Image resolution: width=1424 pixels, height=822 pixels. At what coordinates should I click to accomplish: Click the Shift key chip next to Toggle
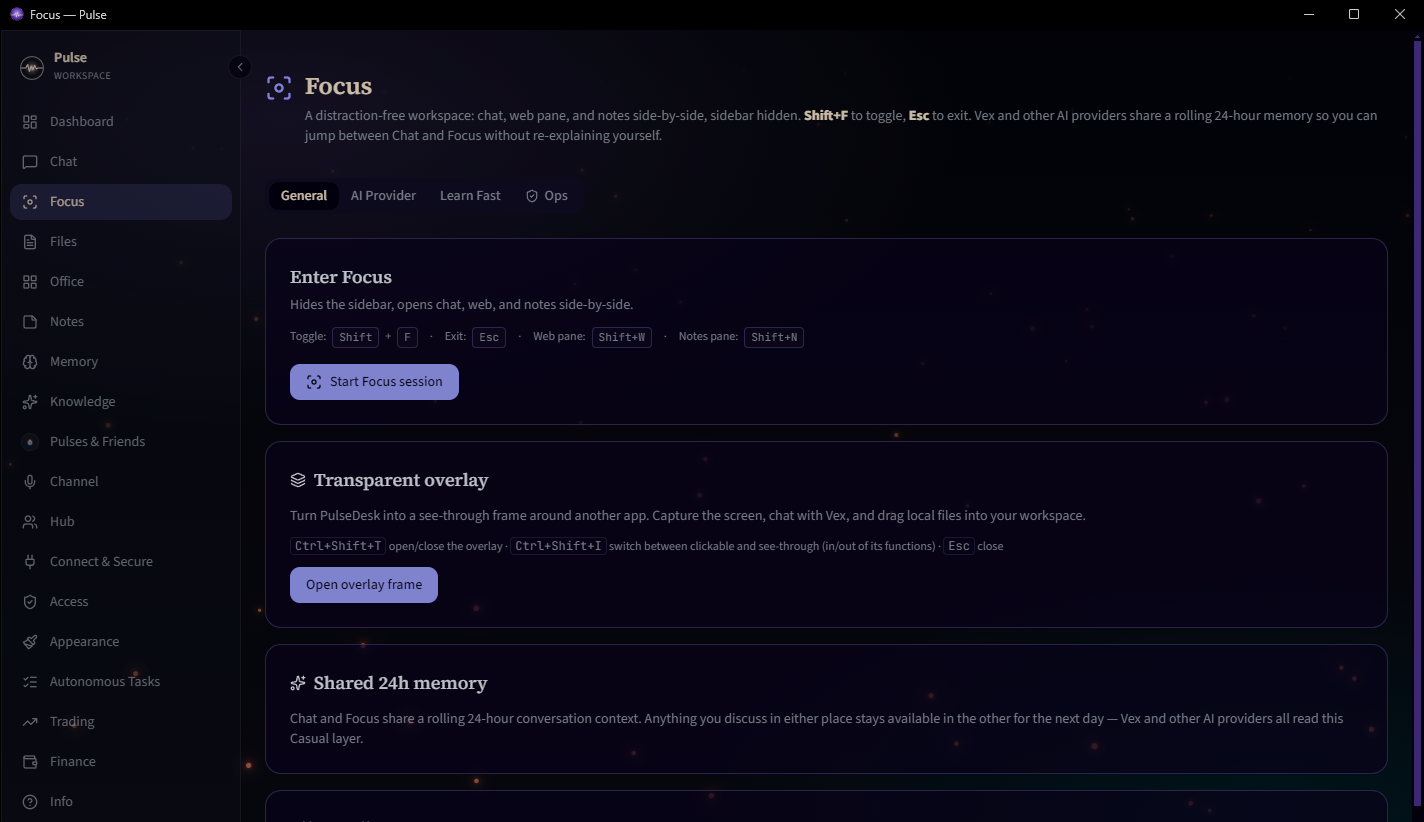coord(356,337)
